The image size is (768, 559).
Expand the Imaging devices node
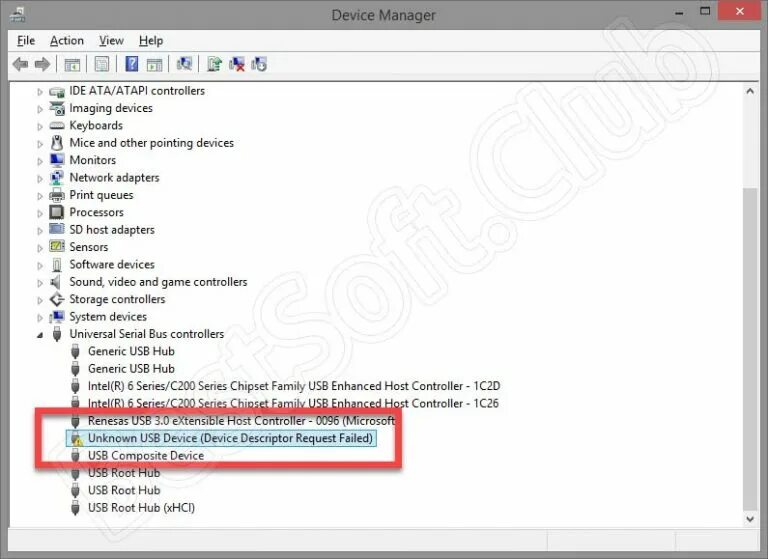pyautogui.click(x=40, y=109)
